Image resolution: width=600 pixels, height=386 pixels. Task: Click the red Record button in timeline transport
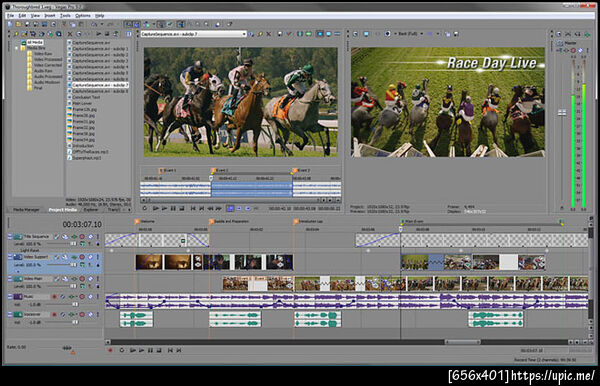click(x=110, y=350)
